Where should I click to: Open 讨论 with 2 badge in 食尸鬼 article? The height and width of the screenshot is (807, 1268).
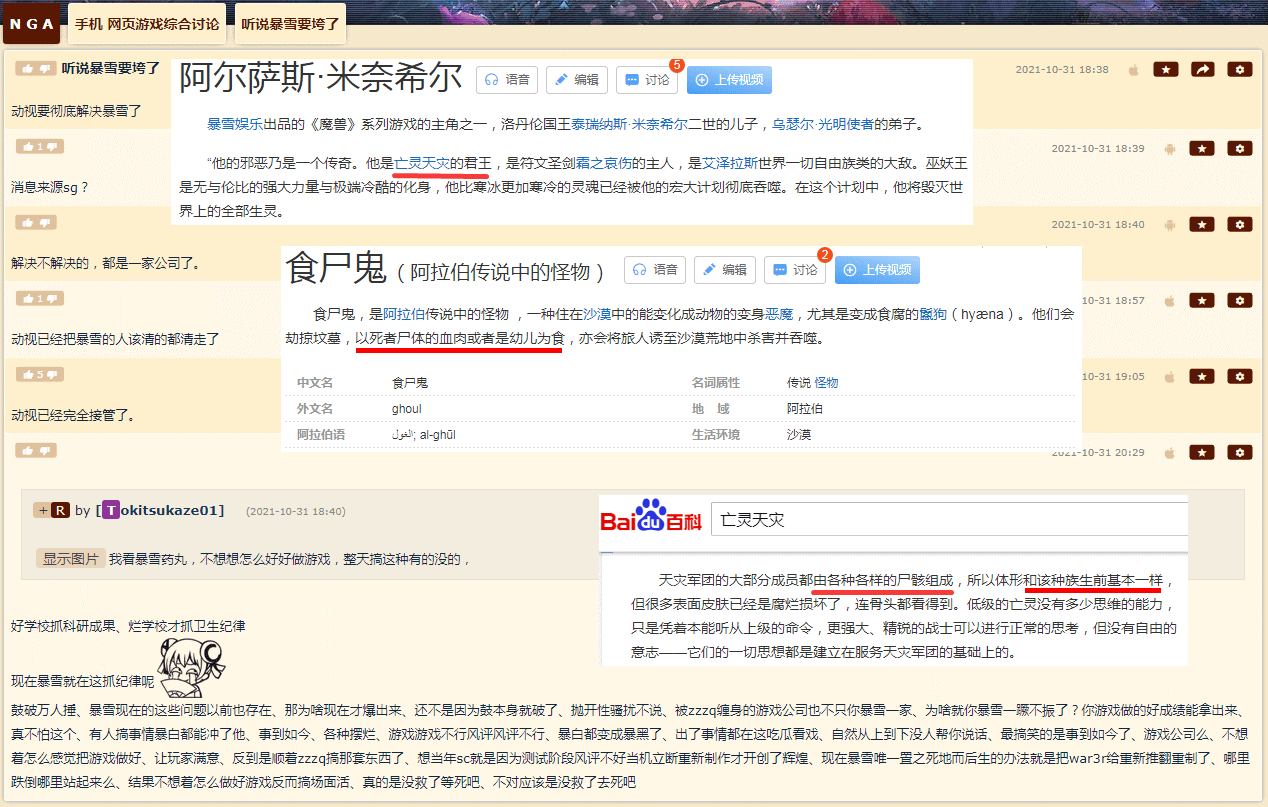click(795, 270)
